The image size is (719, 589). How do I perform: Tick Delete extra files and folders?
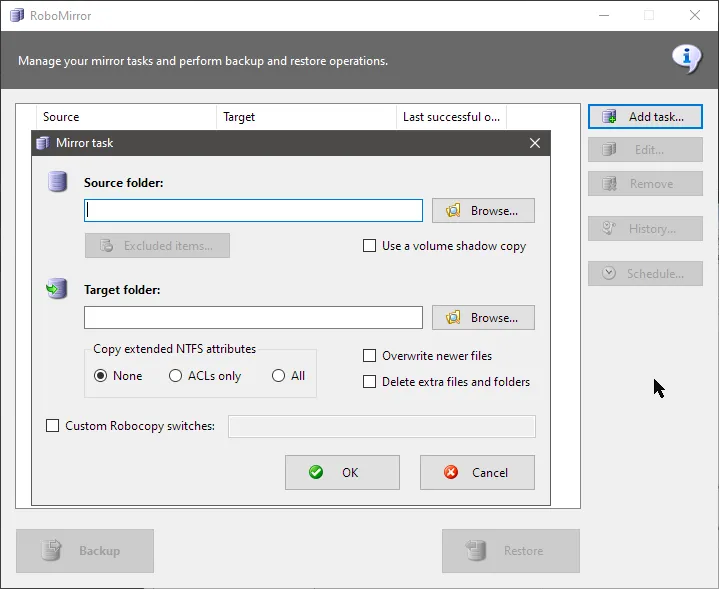coord(370,382)
